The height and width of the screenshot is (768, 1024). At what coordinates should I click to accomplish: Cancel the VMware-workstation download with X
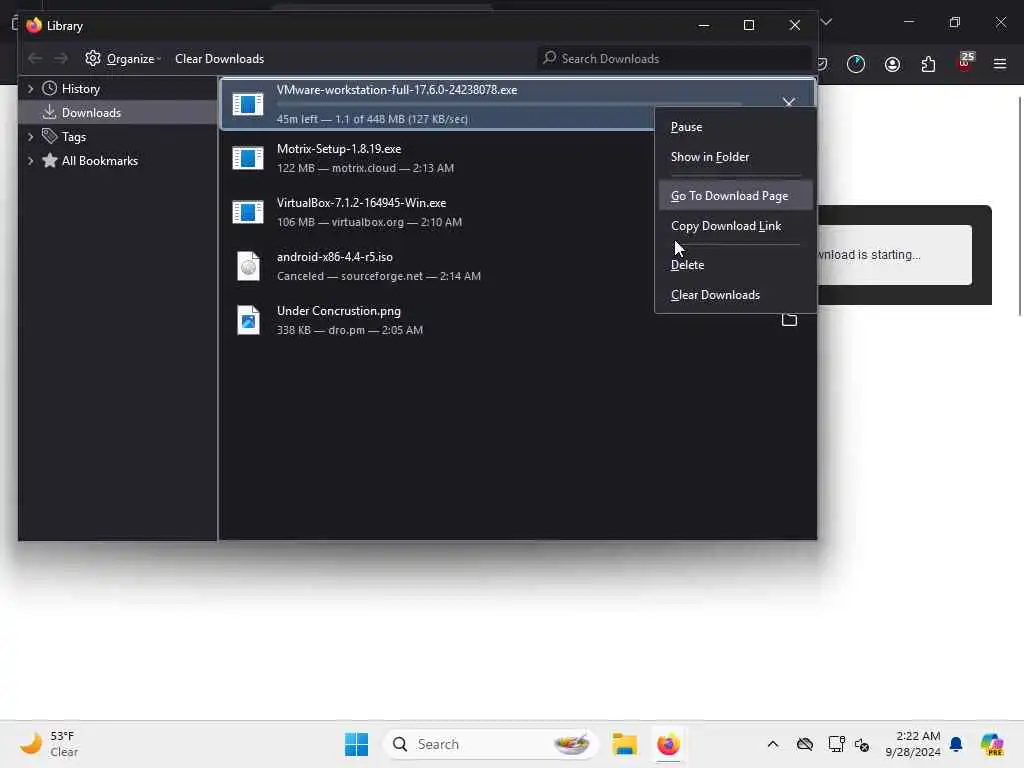(x=788, y=102)
